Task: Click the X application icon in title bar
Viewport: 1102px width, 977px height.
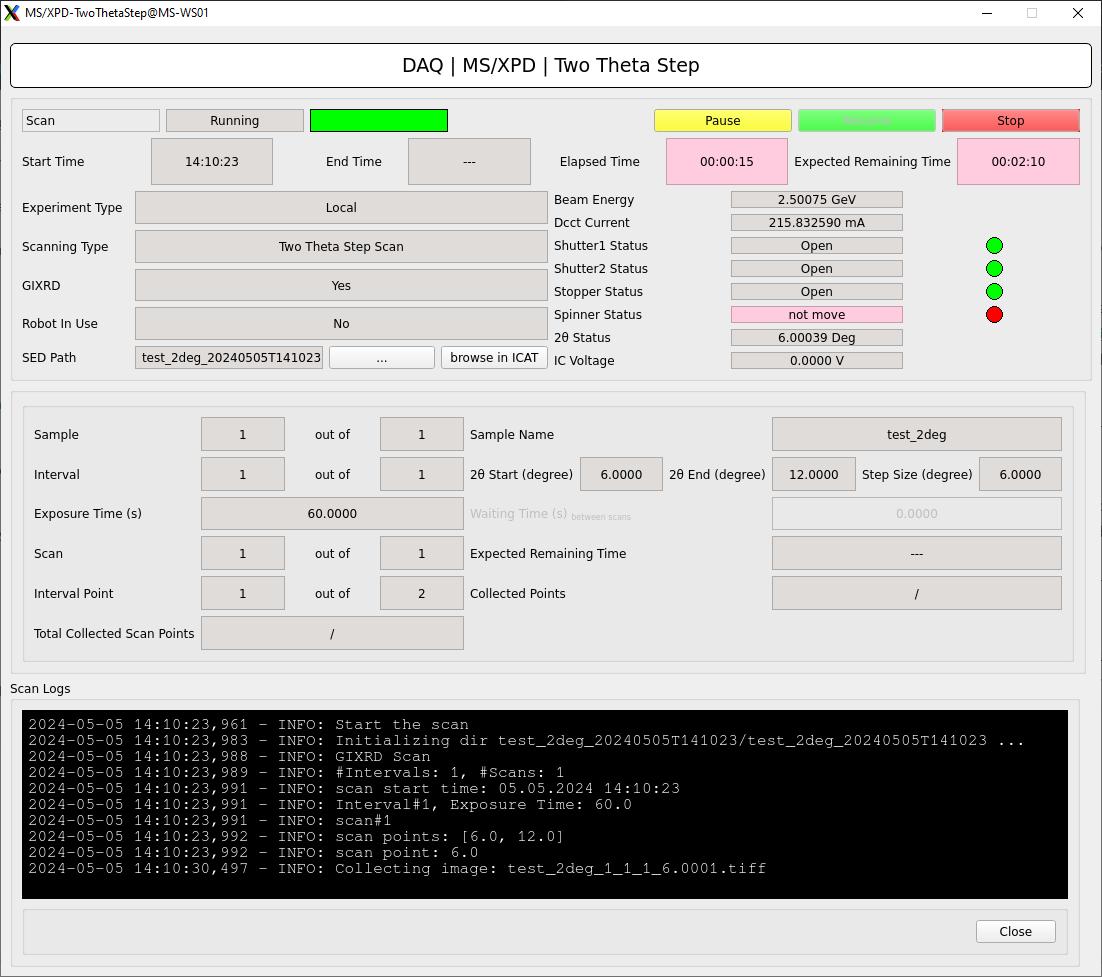Action: tap(12, 13)
